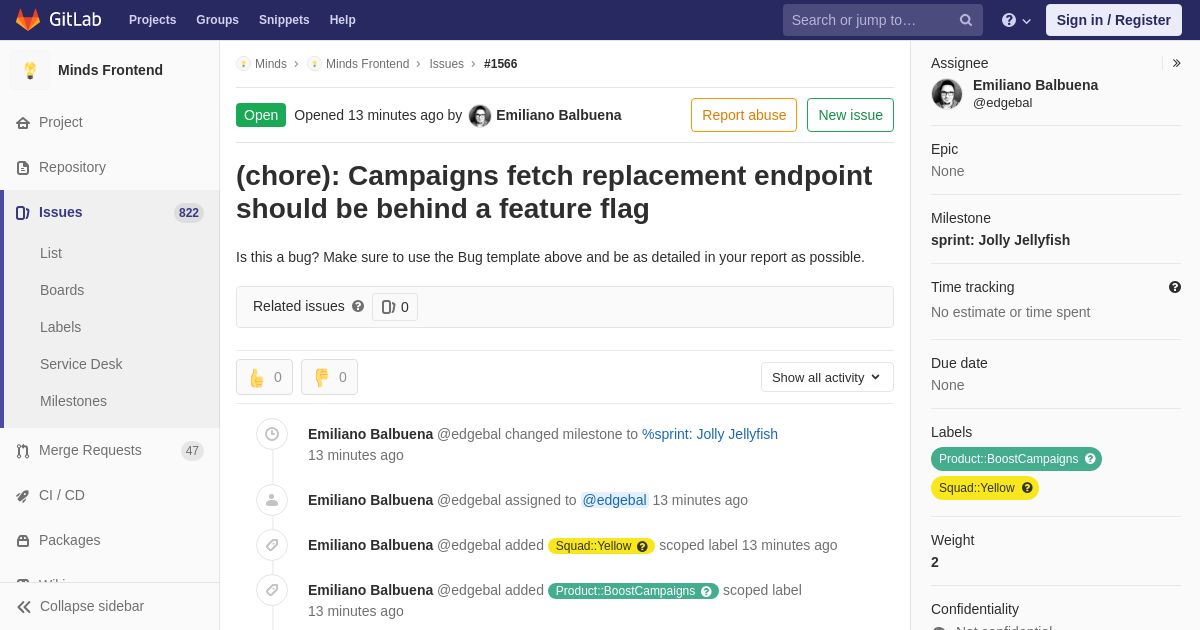Click the Collapse sidebar double-arrow icon
Viewport: 1200px width, 630px height.
pos(24,607)
